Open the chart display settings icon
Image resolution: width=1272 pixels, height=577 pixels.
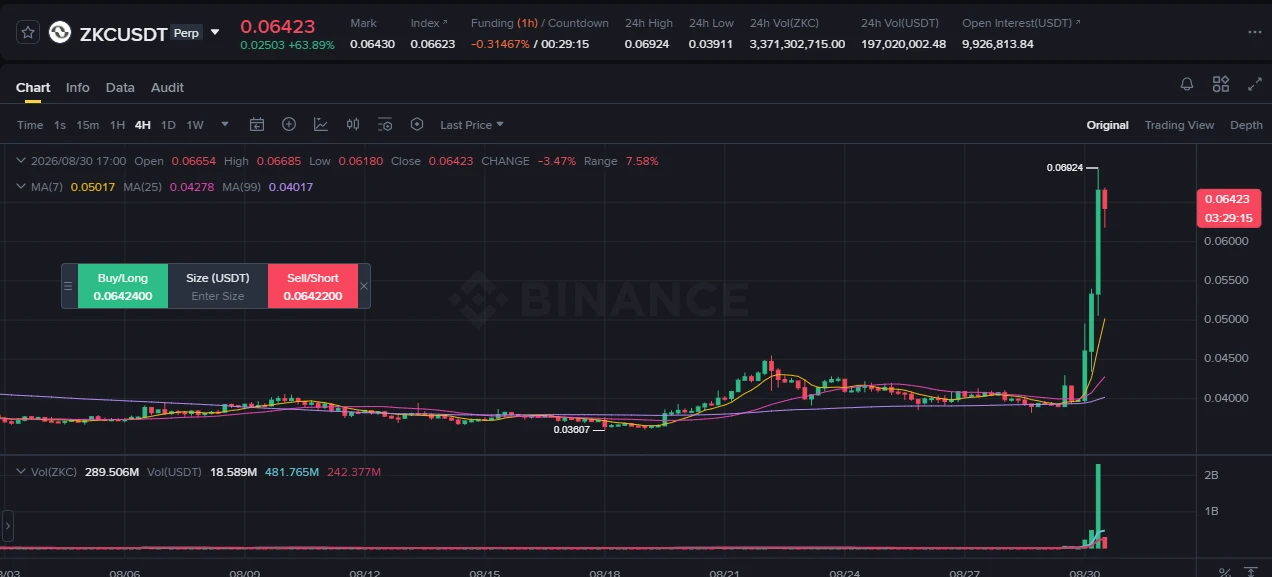coord(385,125)
